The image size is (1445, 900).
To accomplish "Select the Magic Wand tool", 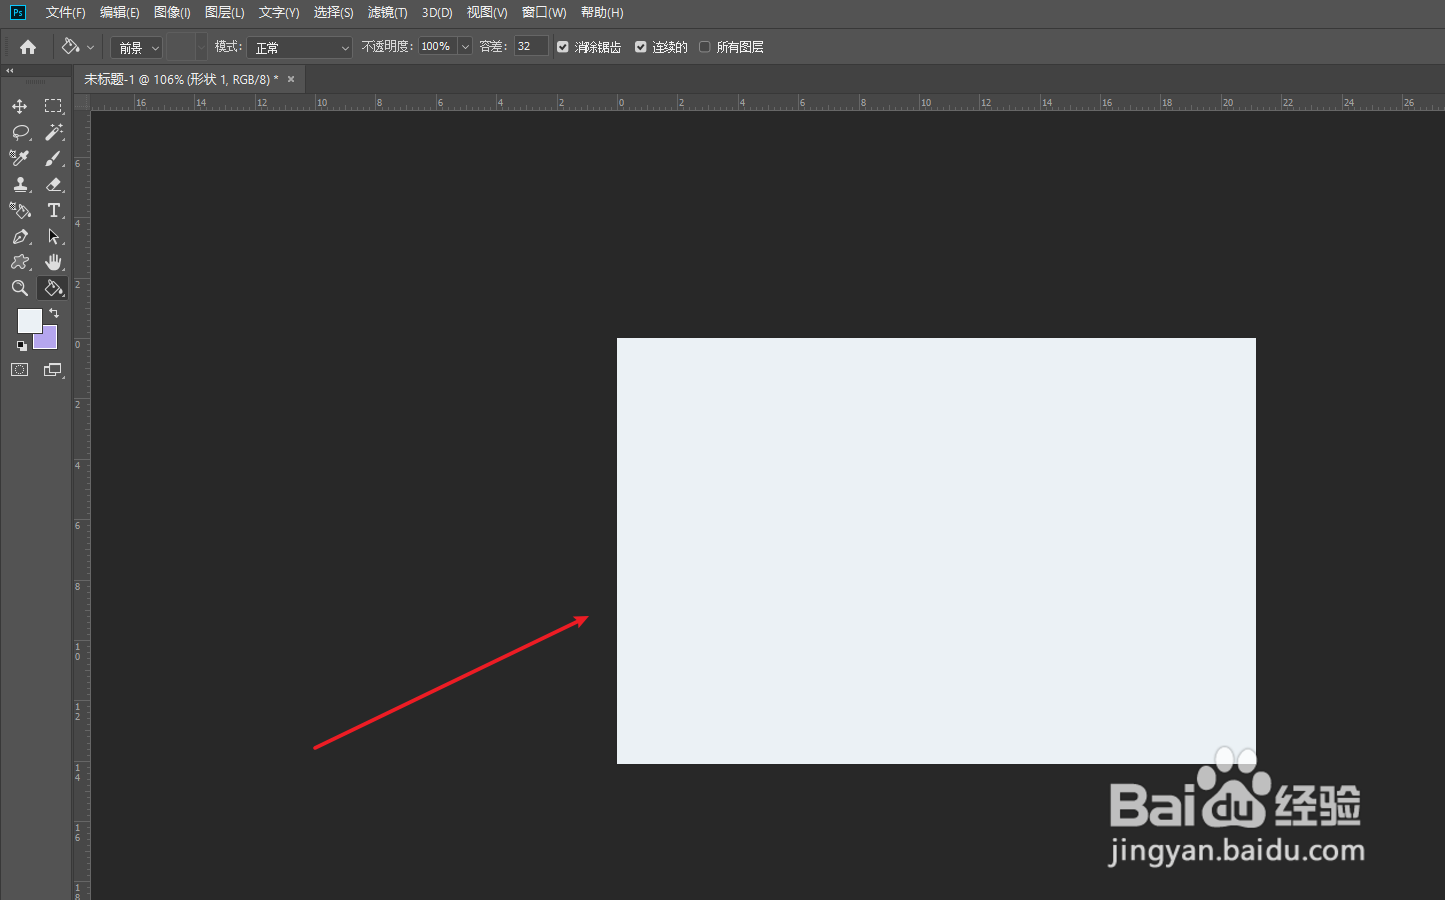I will (54, 132).
